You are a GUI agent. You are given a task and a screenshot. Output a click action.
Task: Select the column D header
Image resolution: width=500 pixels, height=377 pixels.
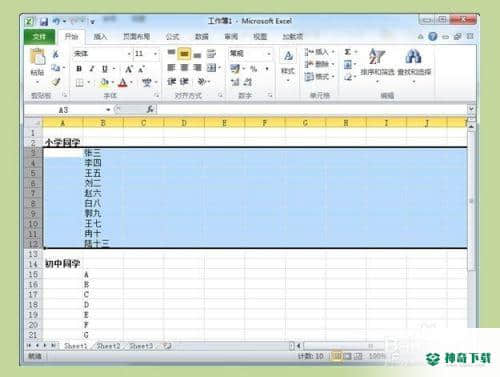point(184,123)
